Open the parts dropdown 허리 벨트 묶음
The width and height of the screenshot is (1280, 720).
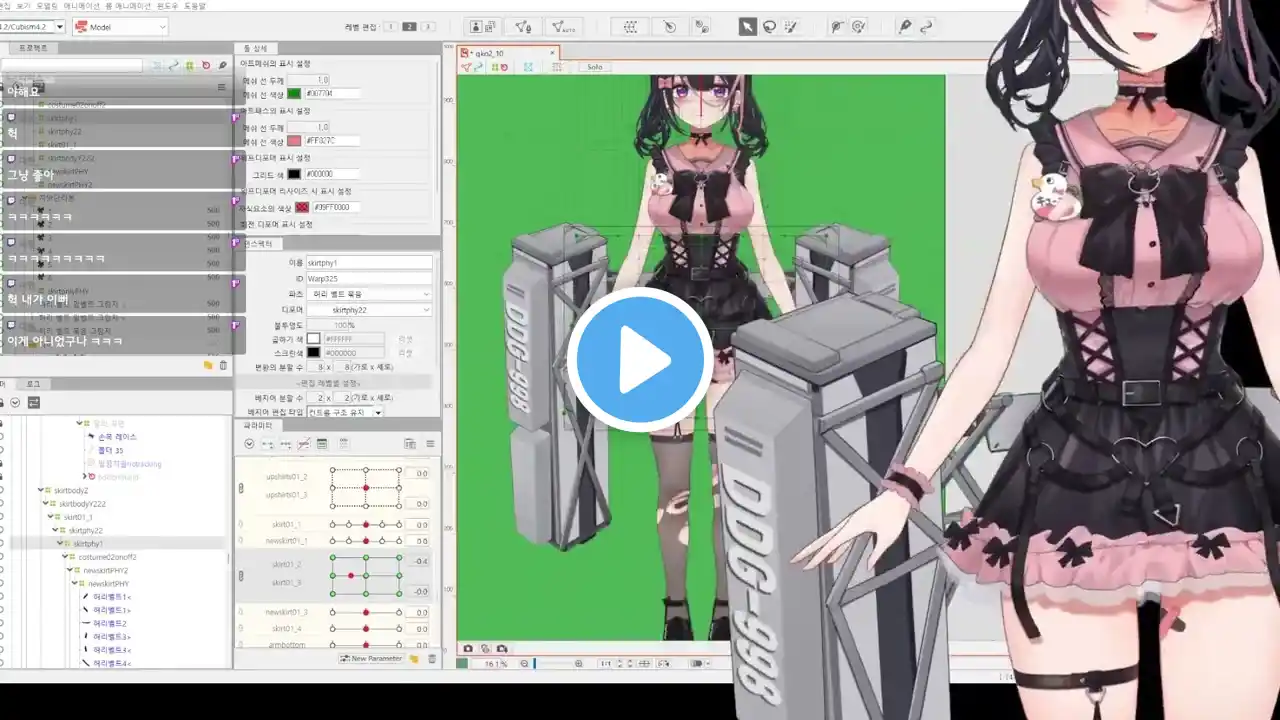(369, 294)
